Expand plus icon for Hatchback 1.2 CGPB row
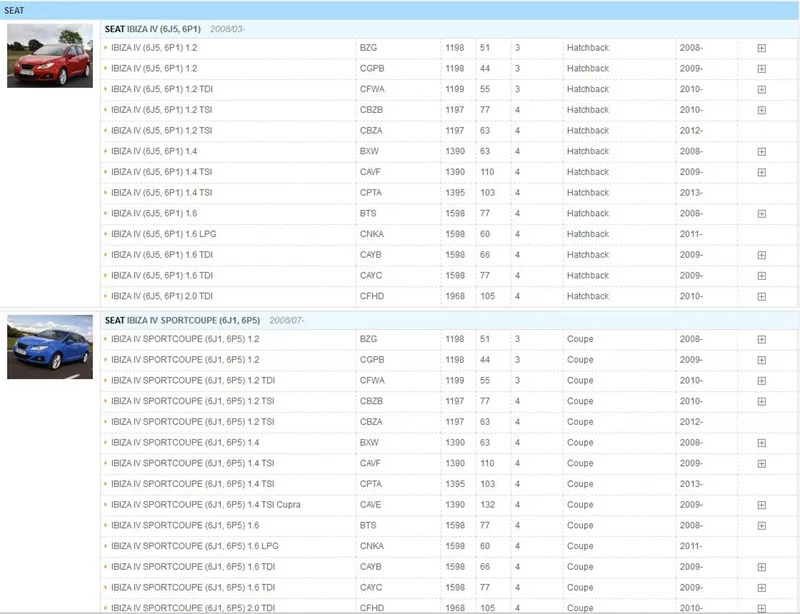The image size is (800, 614). click(761, 69)
